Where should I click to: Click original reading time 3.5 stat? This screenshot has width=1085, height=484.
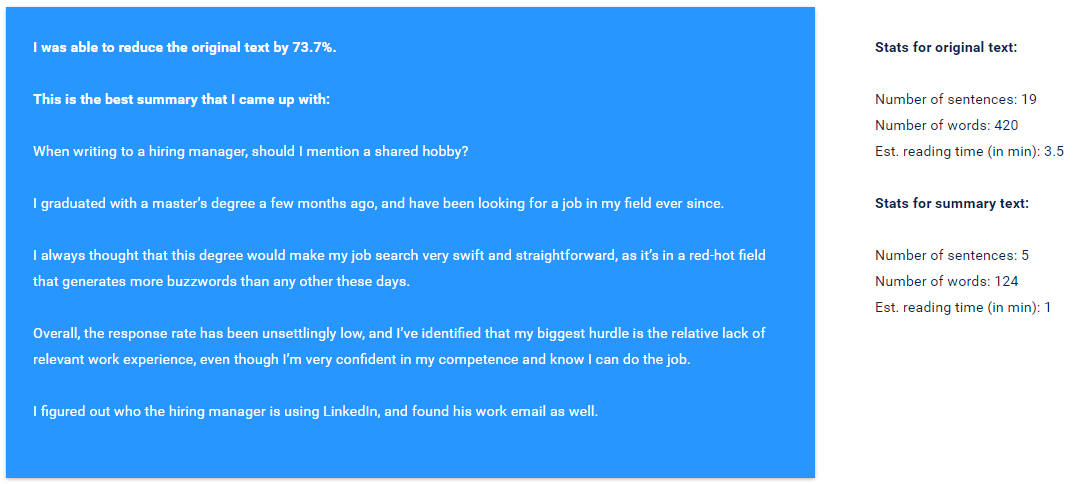969,152
